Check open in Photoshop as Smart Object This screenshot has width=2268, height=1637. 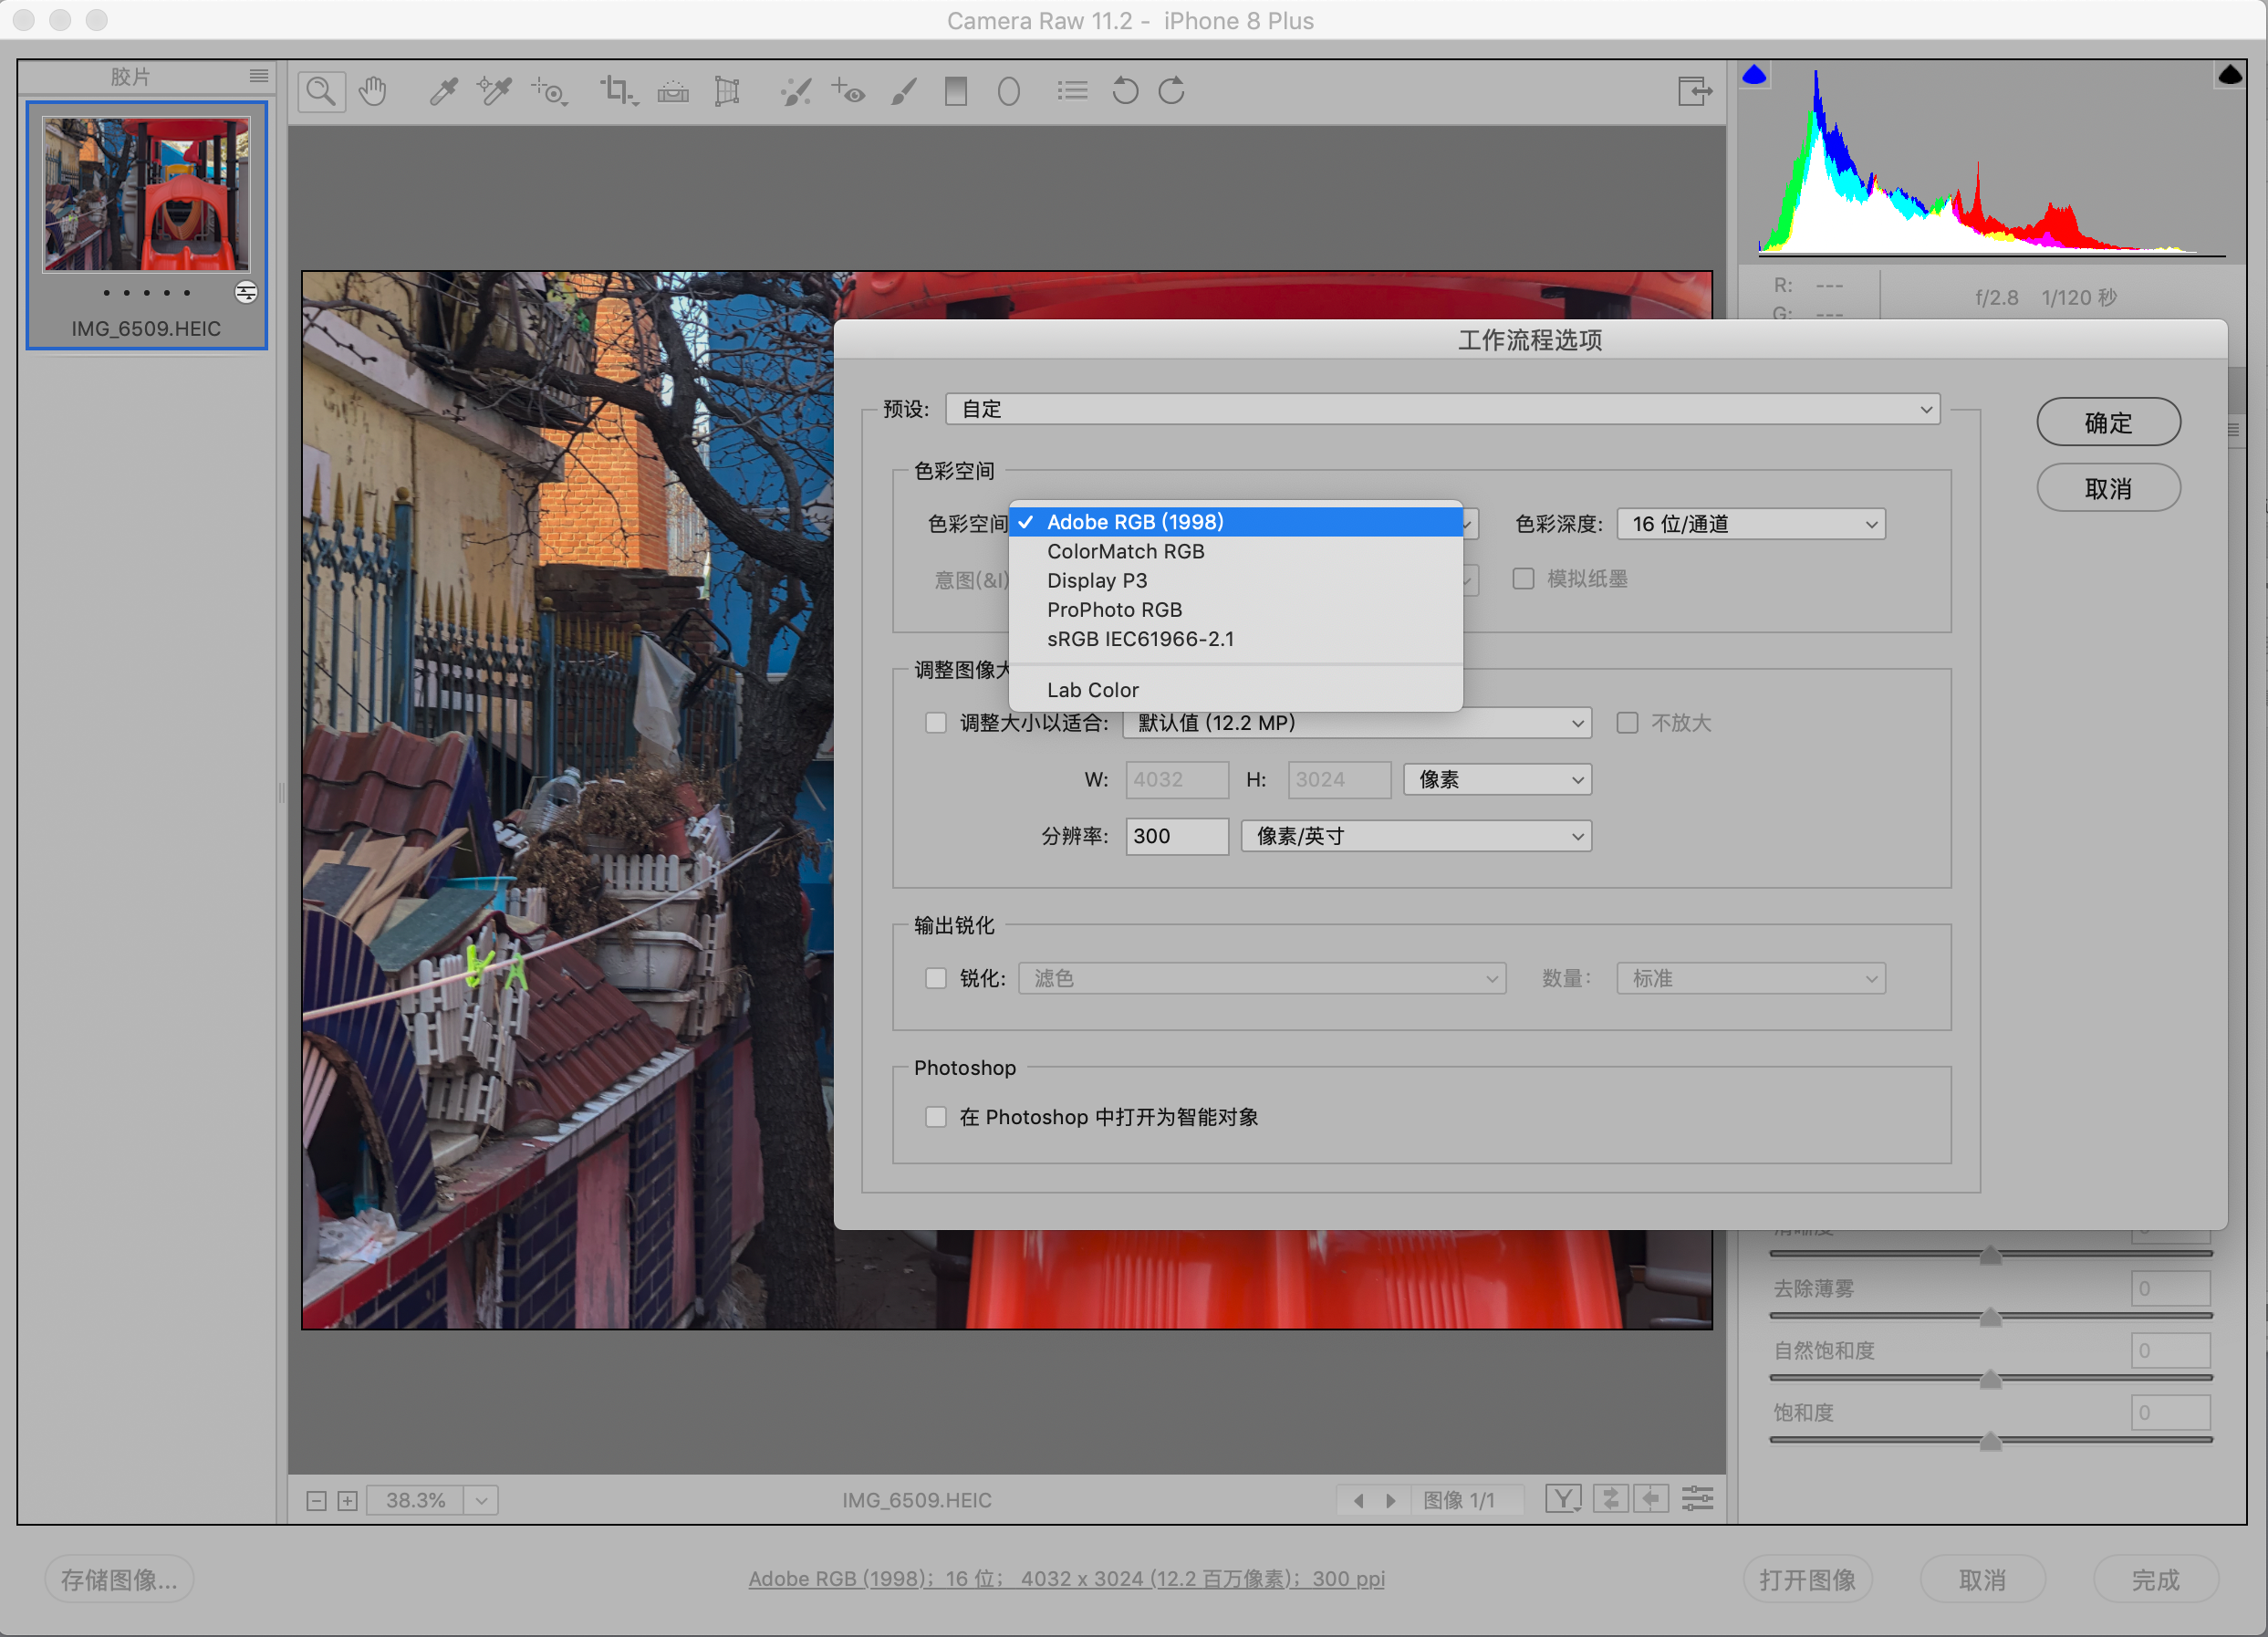coord(936,1117)
